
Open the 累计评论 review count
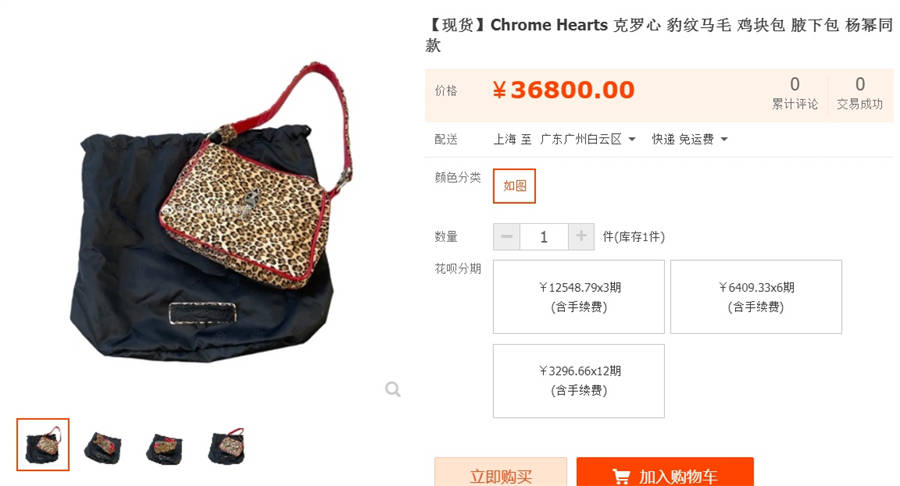coord(795,93)
